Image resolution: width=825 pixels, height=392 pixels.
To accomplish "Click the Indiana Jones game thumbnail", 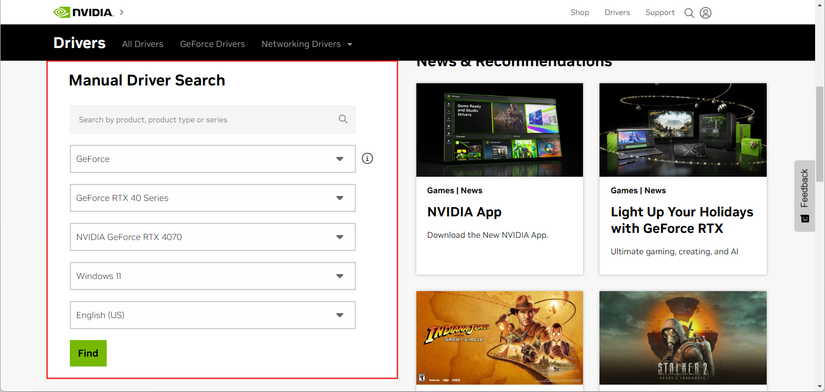I will coord(499,338).
